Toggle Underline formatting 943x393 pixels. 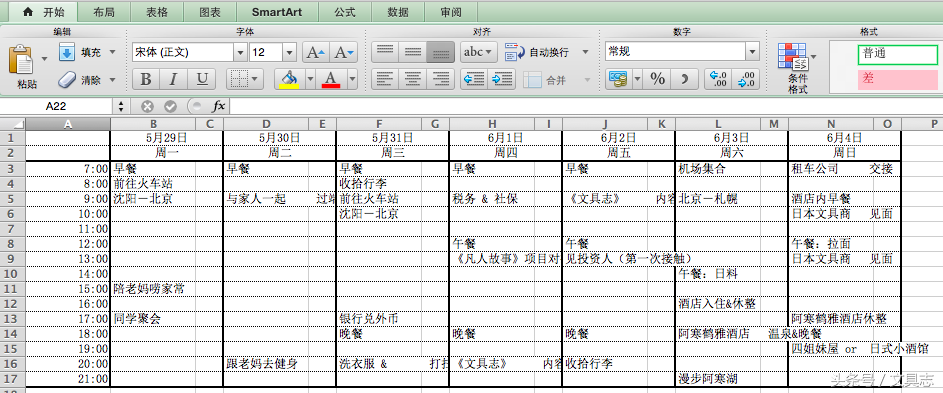click(202, 79)
